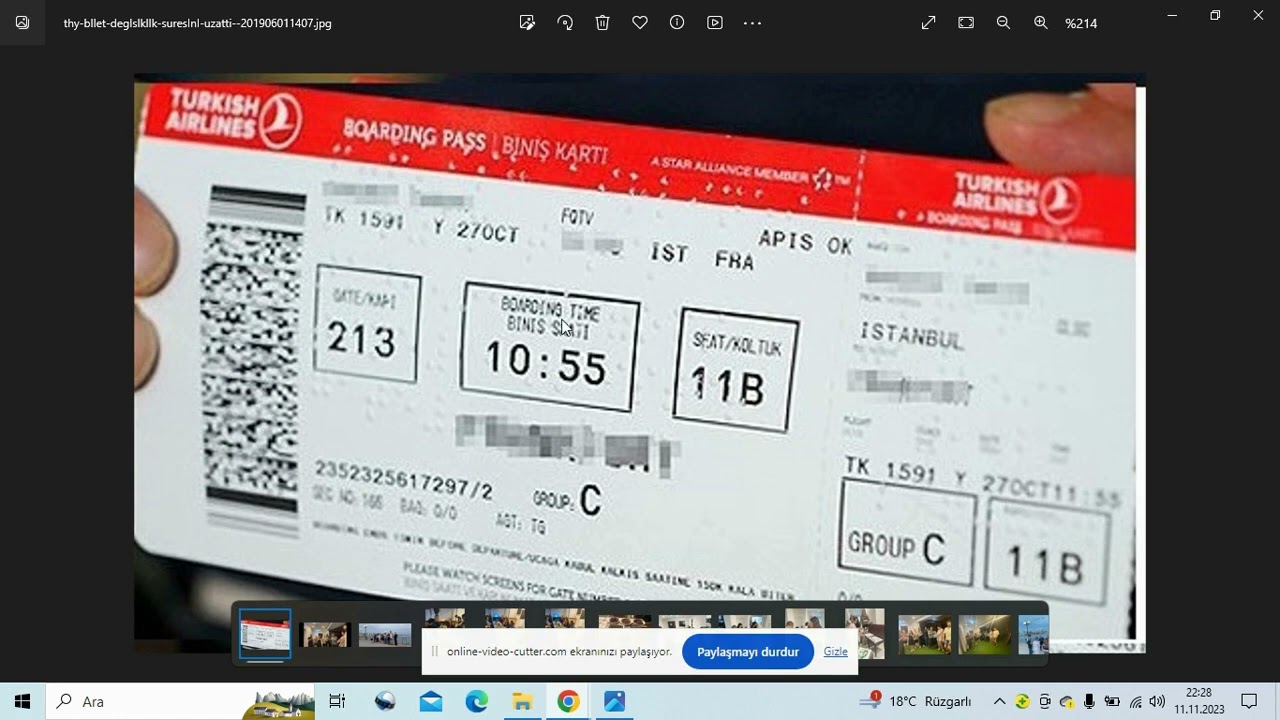Select the third filmstrip thumbnail

point(385,635)
